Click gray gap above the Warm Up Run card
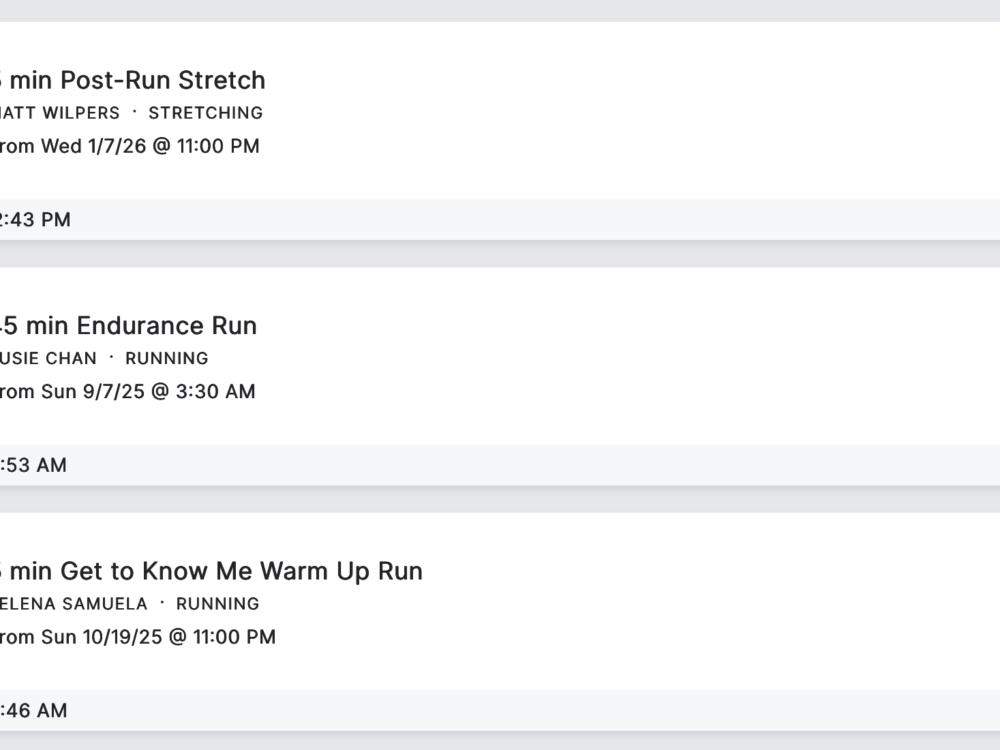The height and width of the screenshot is (750, 1000). coord(500,499)
